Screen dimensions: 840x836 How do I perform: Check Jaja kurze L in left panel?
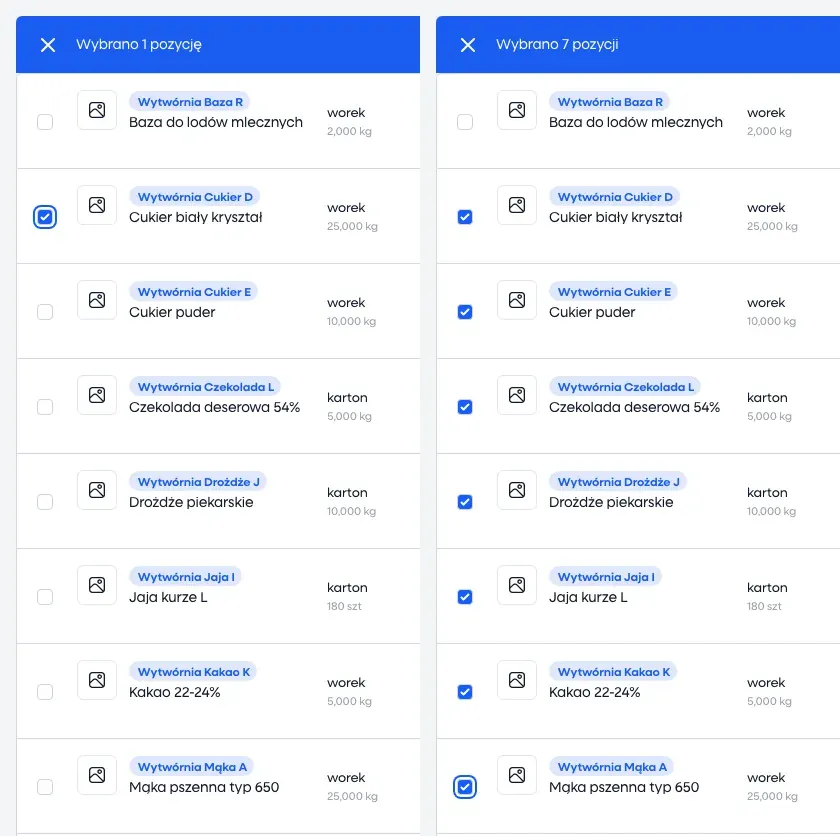(45, 597)
